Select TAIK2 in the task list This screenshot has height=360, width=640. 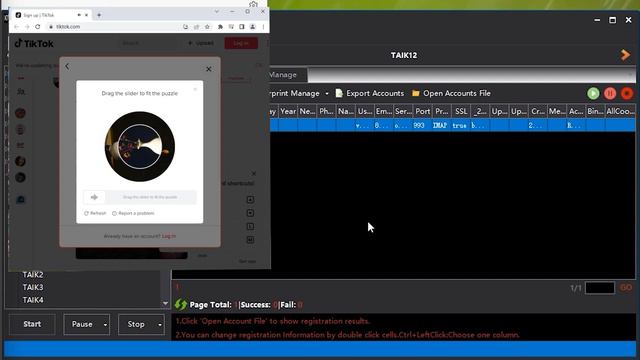point(33,275)
